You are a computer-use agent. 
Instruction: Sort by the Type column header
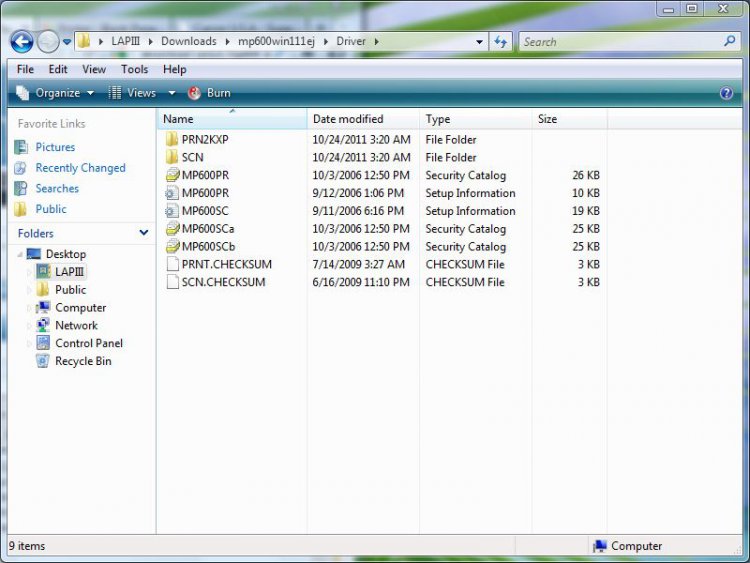(476, 119)
